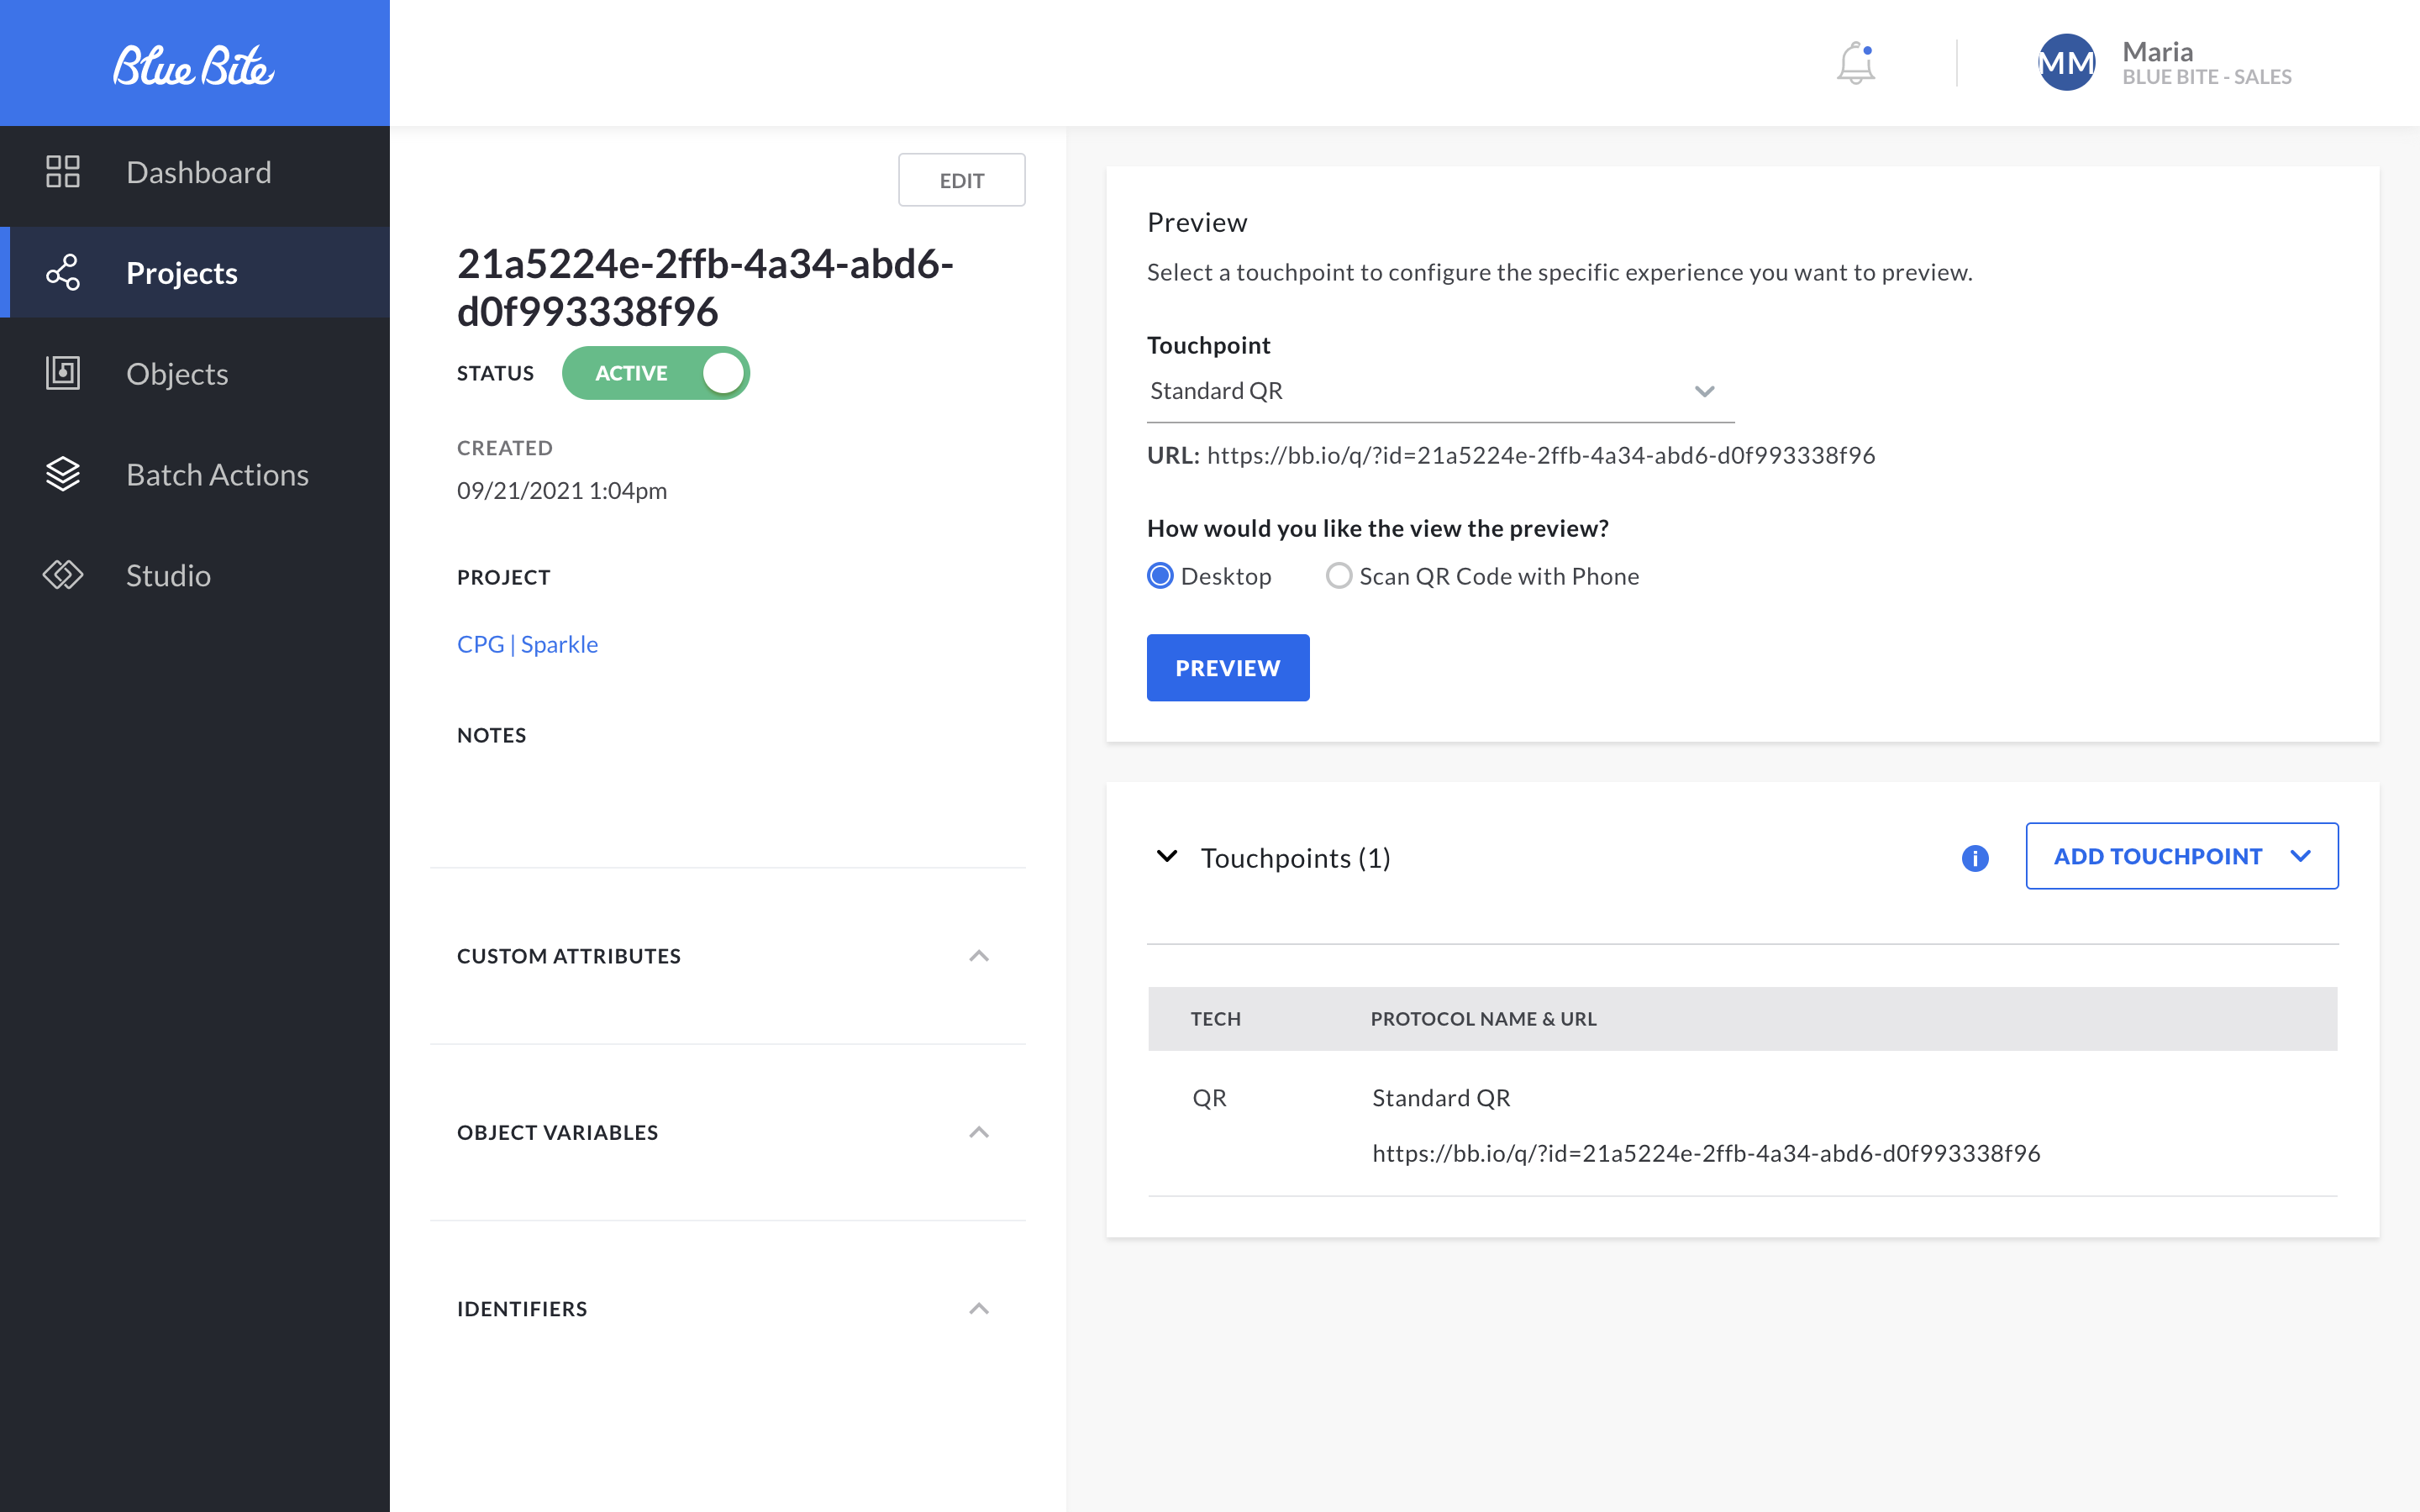This screenshot has width=2420, height=1512.
Task: Select Scan QR Code with Phone
Action: coord(1339,576)
